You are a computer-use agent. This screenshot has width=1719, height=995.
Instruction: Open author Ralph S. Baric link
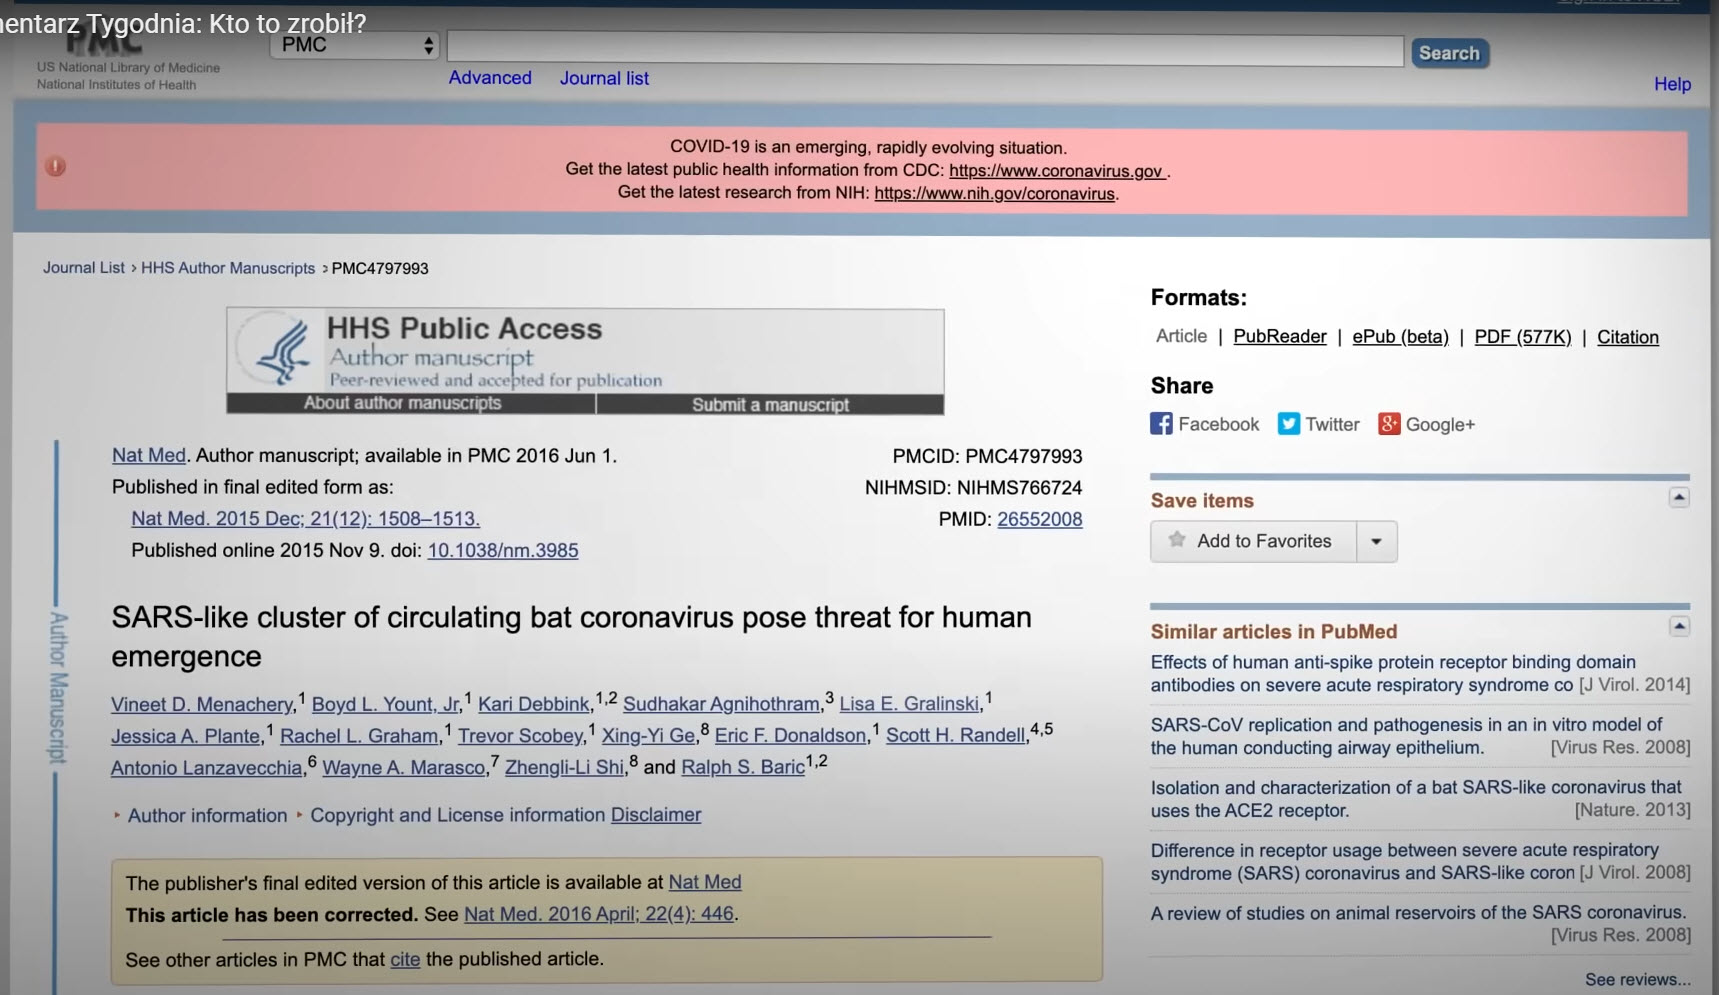pos(742,767)
